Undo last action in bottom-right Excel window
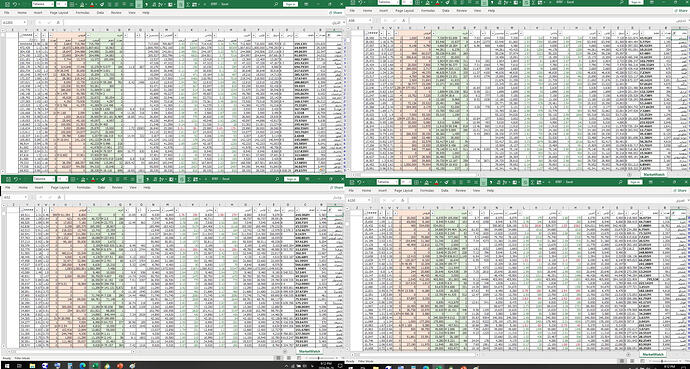Screen dimensions: 690x369 point(359,182)
